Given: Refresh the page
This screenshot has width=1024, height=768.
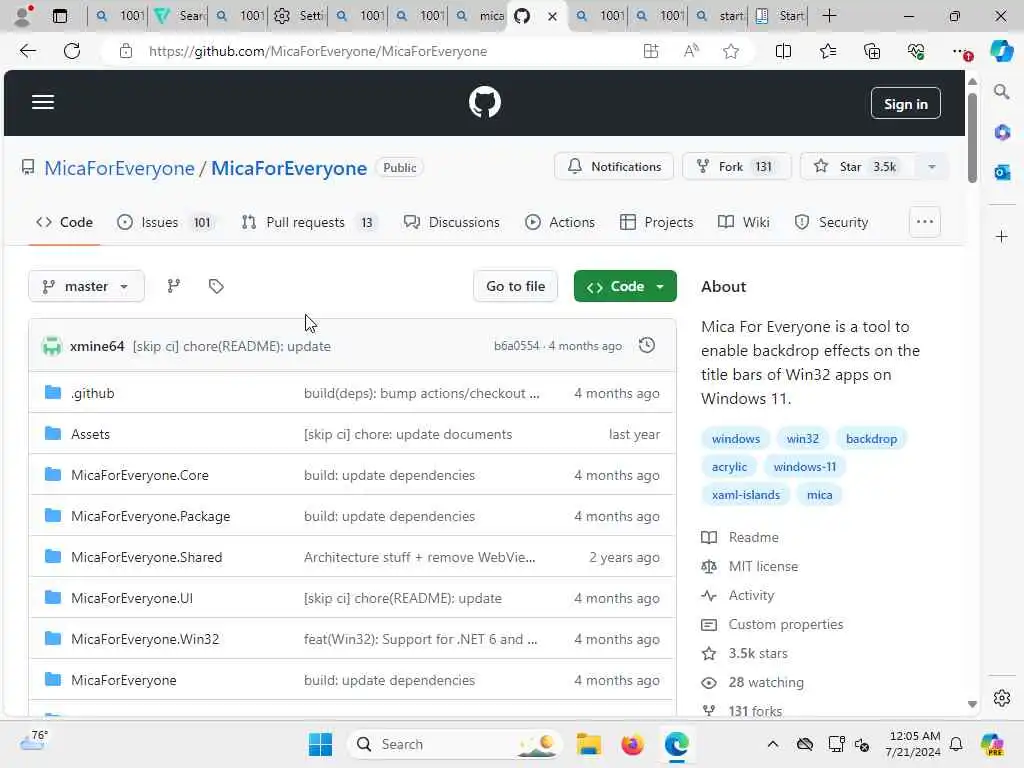Looking at the screenshot, I should pos(72,51).
